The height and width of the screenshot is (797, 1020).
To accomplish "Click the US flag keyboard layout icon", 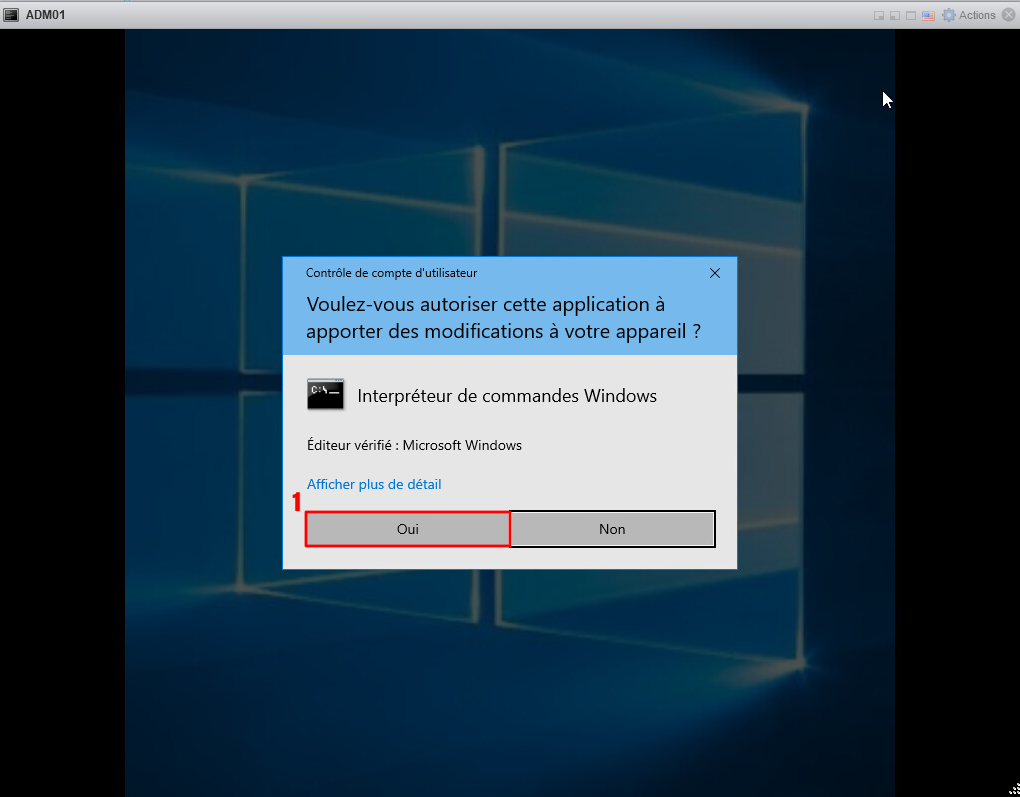I will pyautogui.click(x=928, y=16).
